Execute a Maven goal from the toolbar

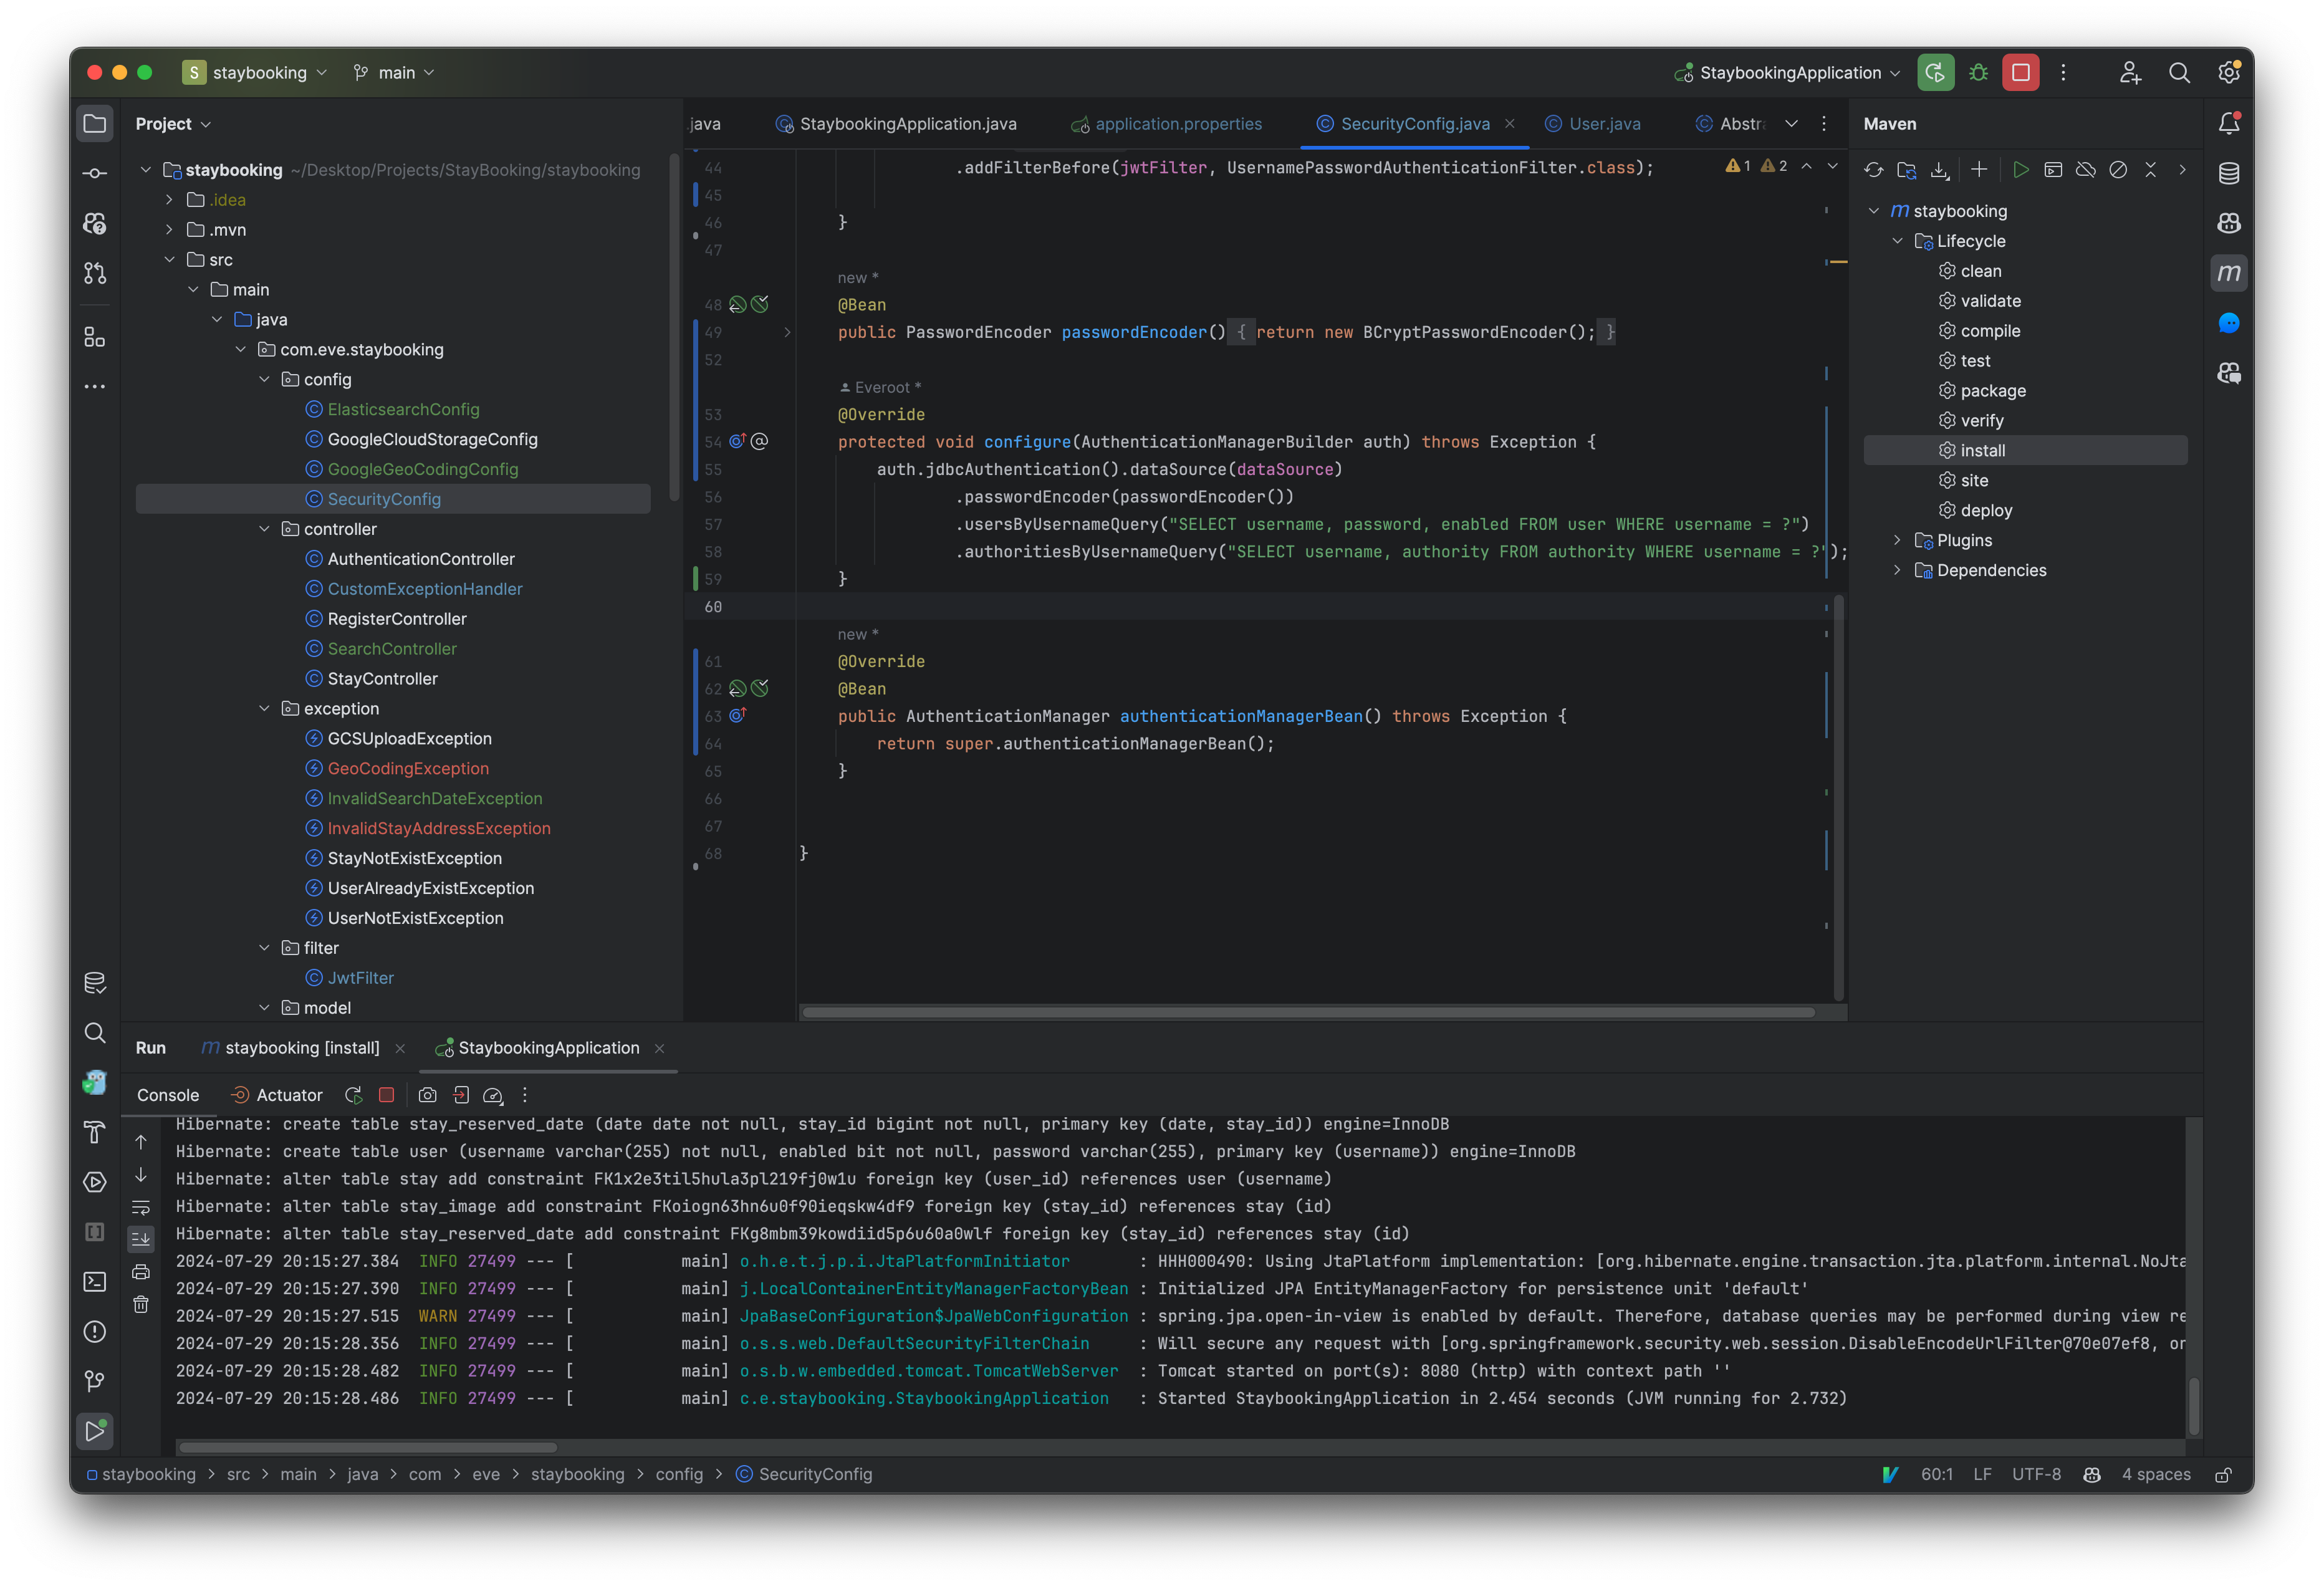tap(2053, 169)
